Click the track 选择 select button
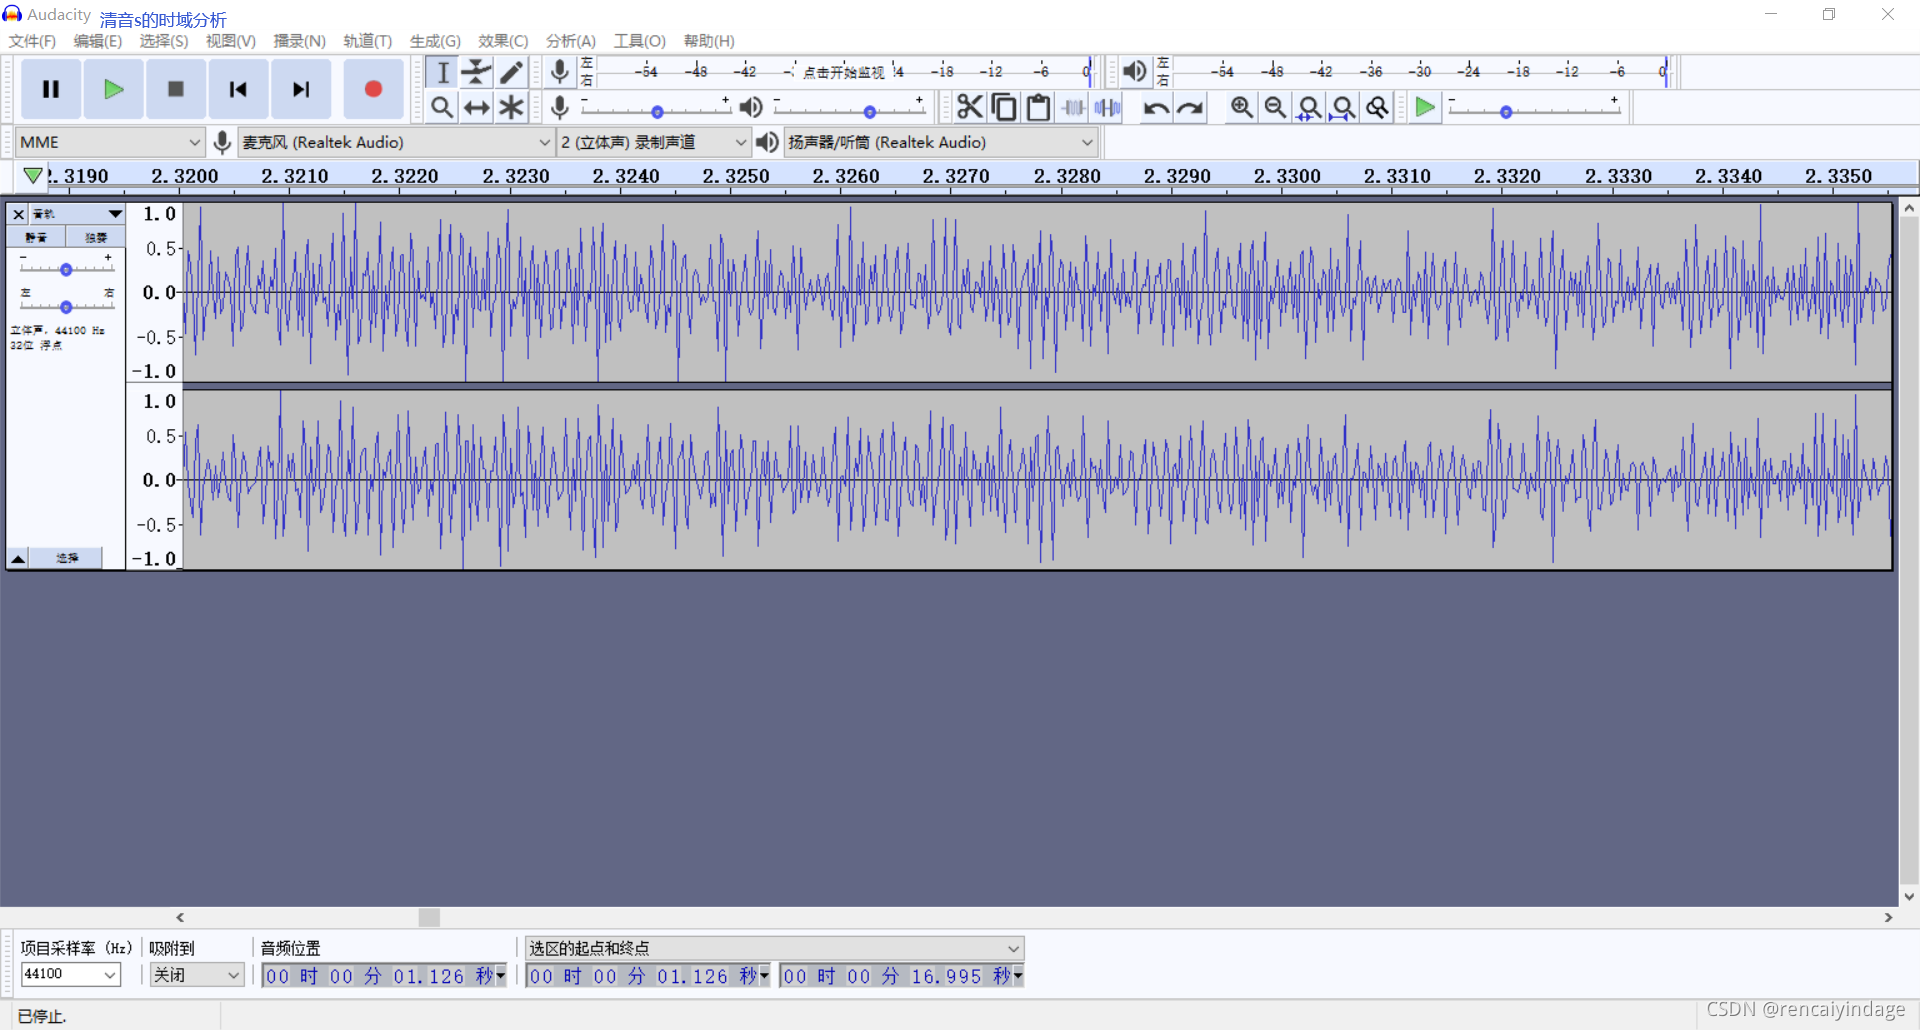This screenshot has height=1030, width=1920. [x=66, y=558]
